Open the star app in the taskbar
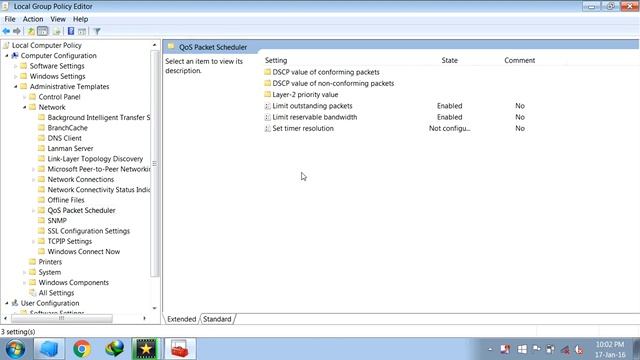 pos(146,349)
